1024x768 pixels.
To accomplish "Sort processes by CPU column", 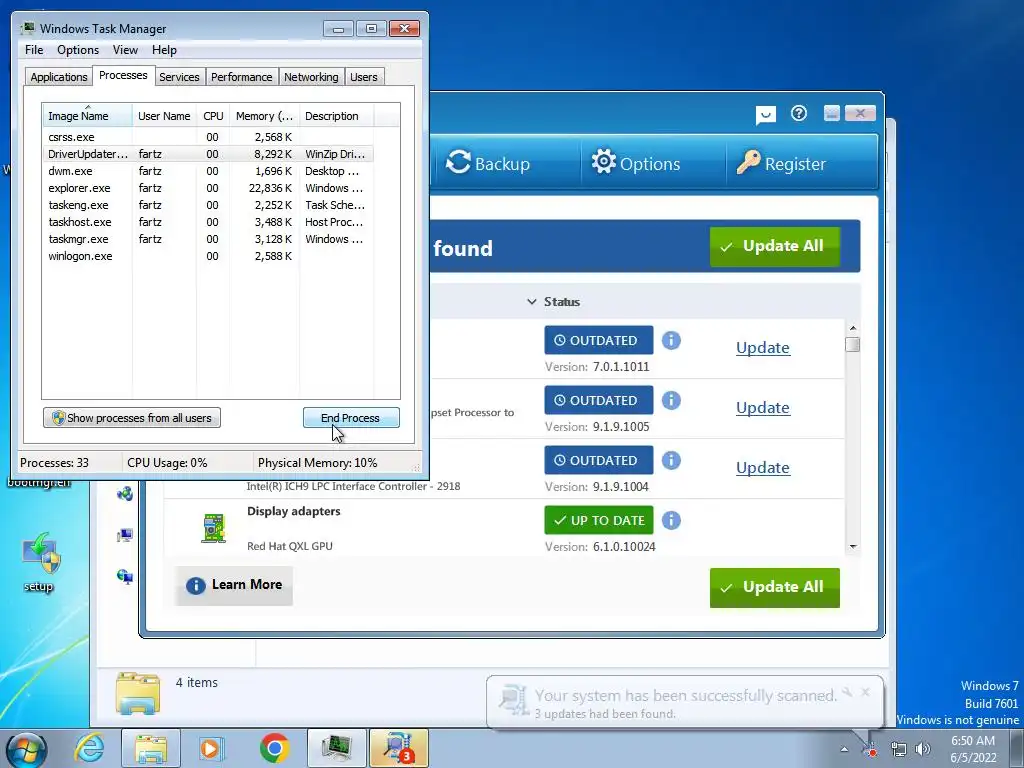I will tap(213, 116).
